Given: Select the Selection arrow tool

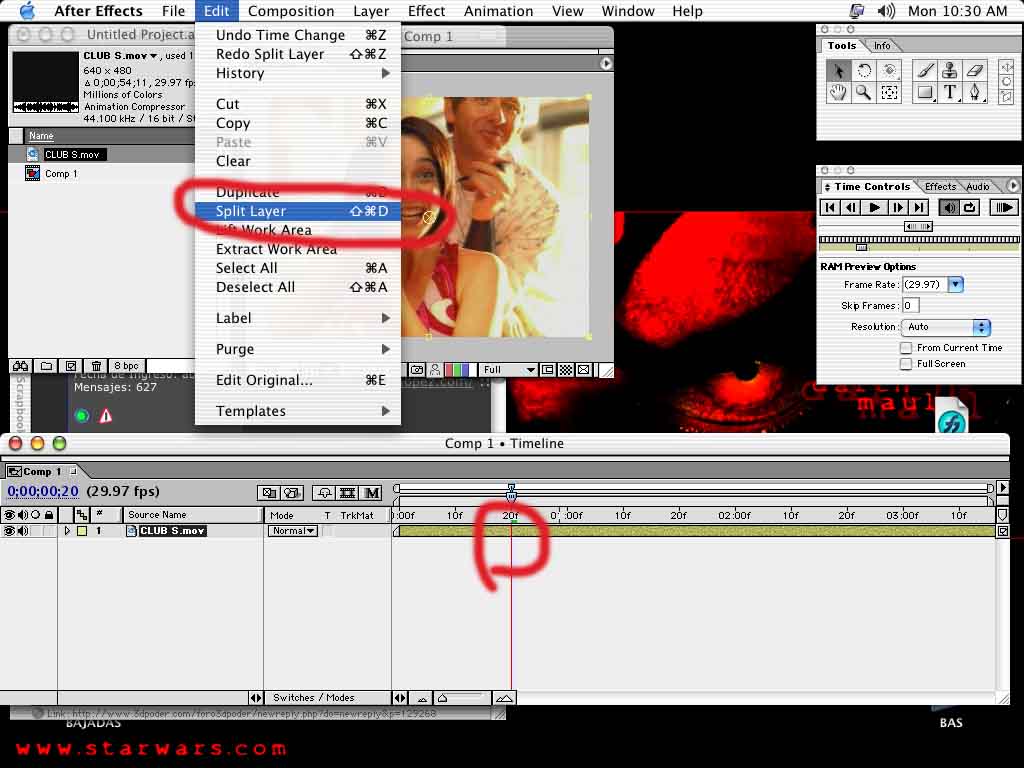Looking at the screenshot, I should [838, 71].
